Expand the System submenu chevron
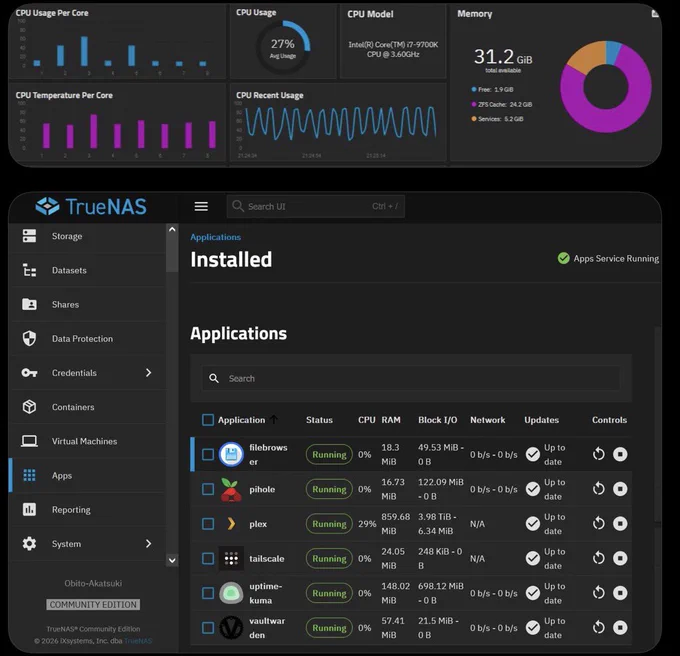Viewport: 680px width, 656px height. (x=149, y=544)
